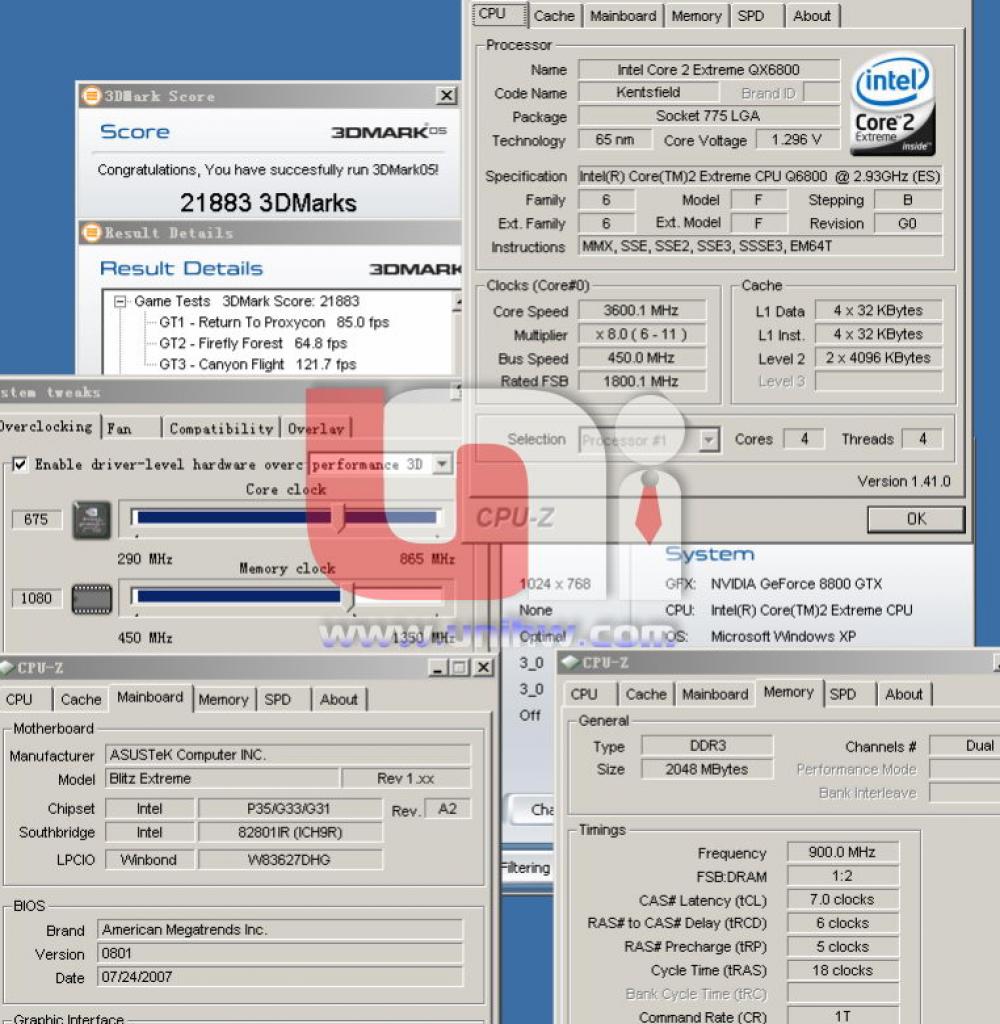Viewport: 1000px width, 1024px height.
Task: Click the OK button in CPU-Z
Action: [916, 519]
